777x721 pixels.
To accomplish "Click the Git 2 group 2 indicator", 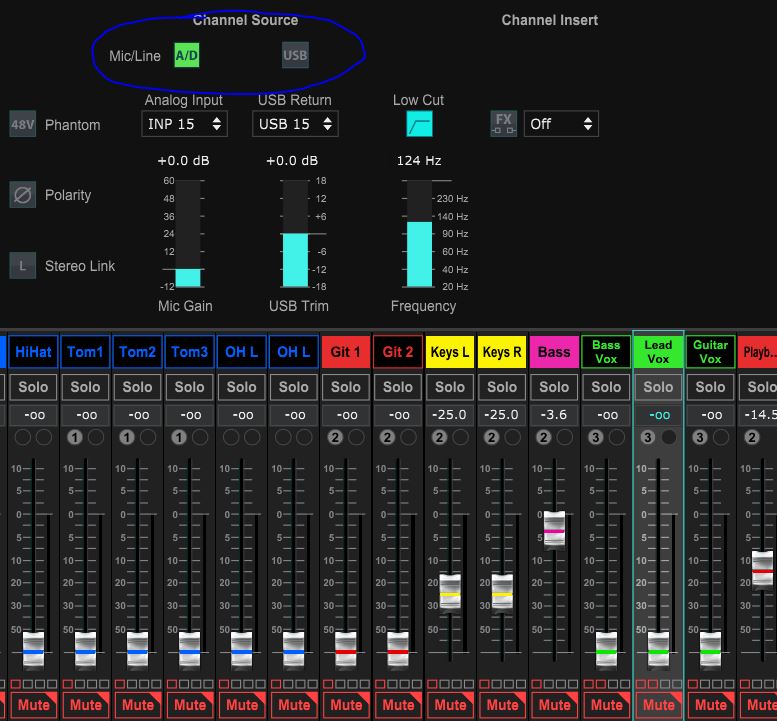I will click(x=387, y=437).
